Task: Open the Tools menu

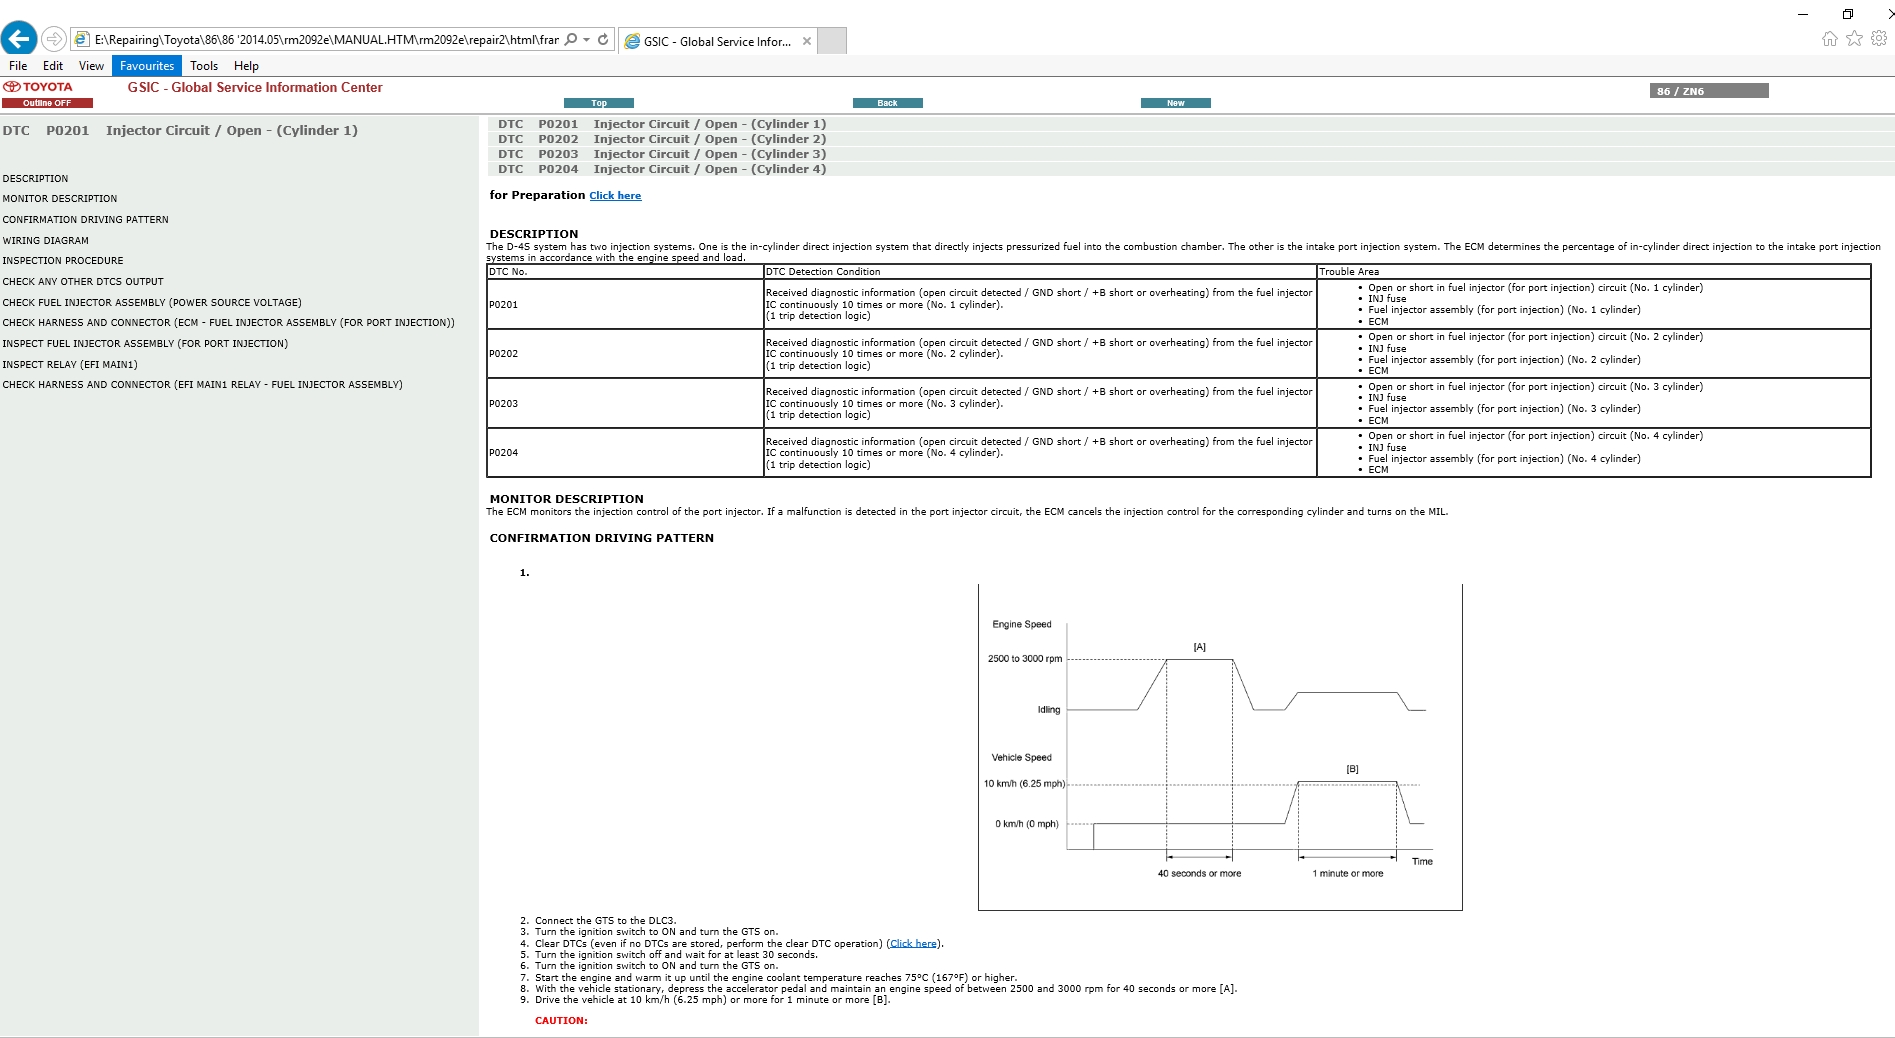Action: 204,66
